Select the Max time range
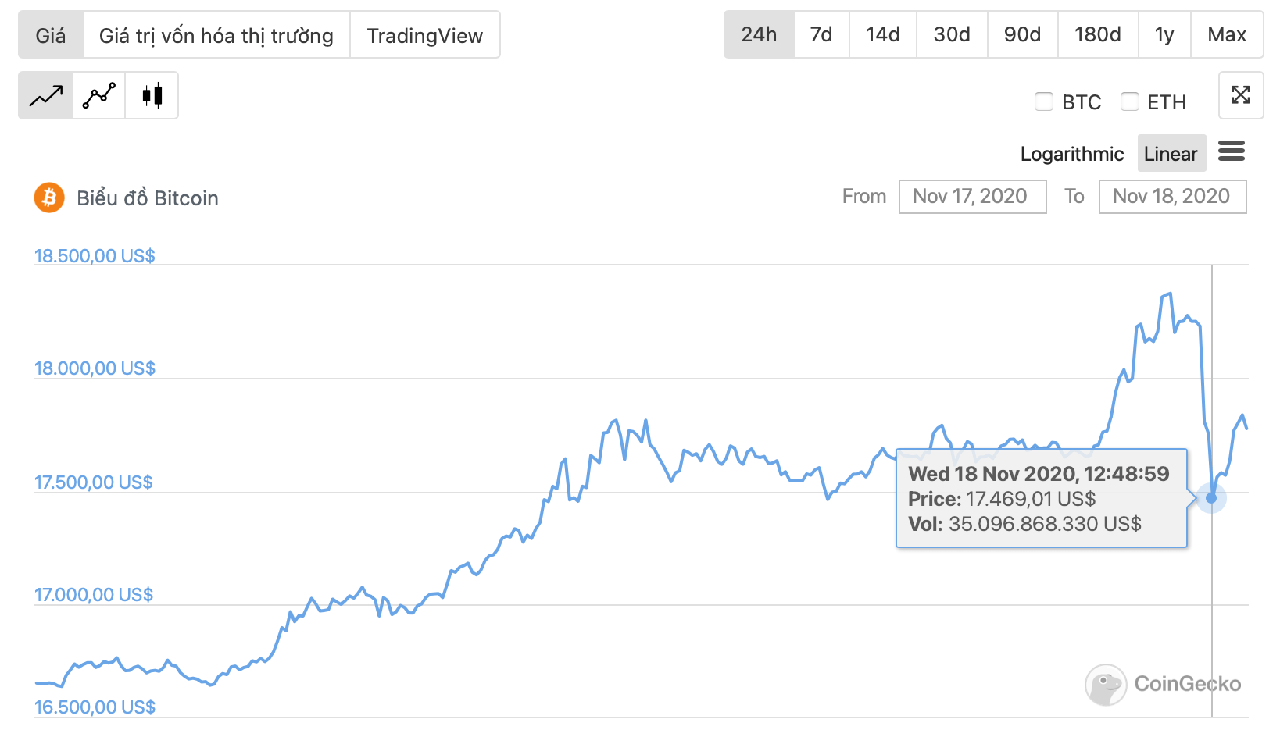This screenshot has height=737, width=1280. coord(1227,35)
